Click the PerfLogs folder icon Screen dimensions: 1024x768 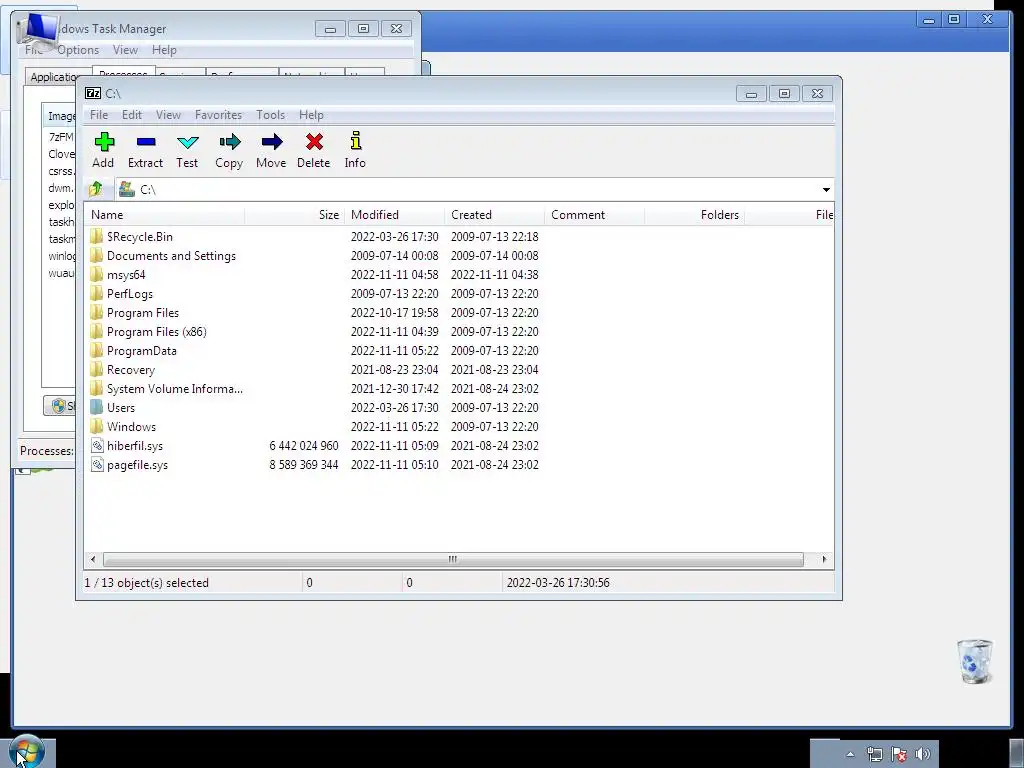(97, 293)
